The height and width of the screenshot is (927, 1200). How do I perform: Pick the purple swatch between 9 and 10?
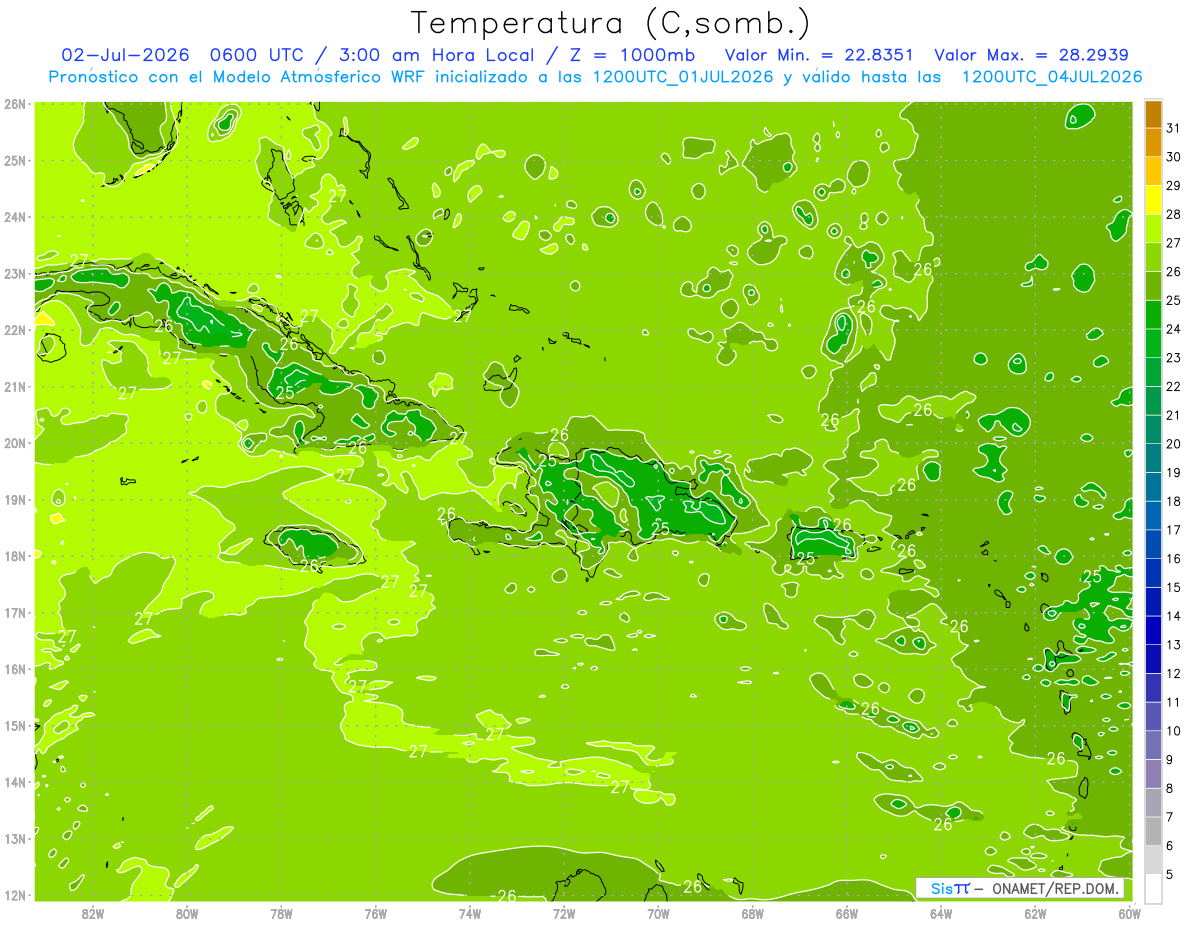(1153, 745)
